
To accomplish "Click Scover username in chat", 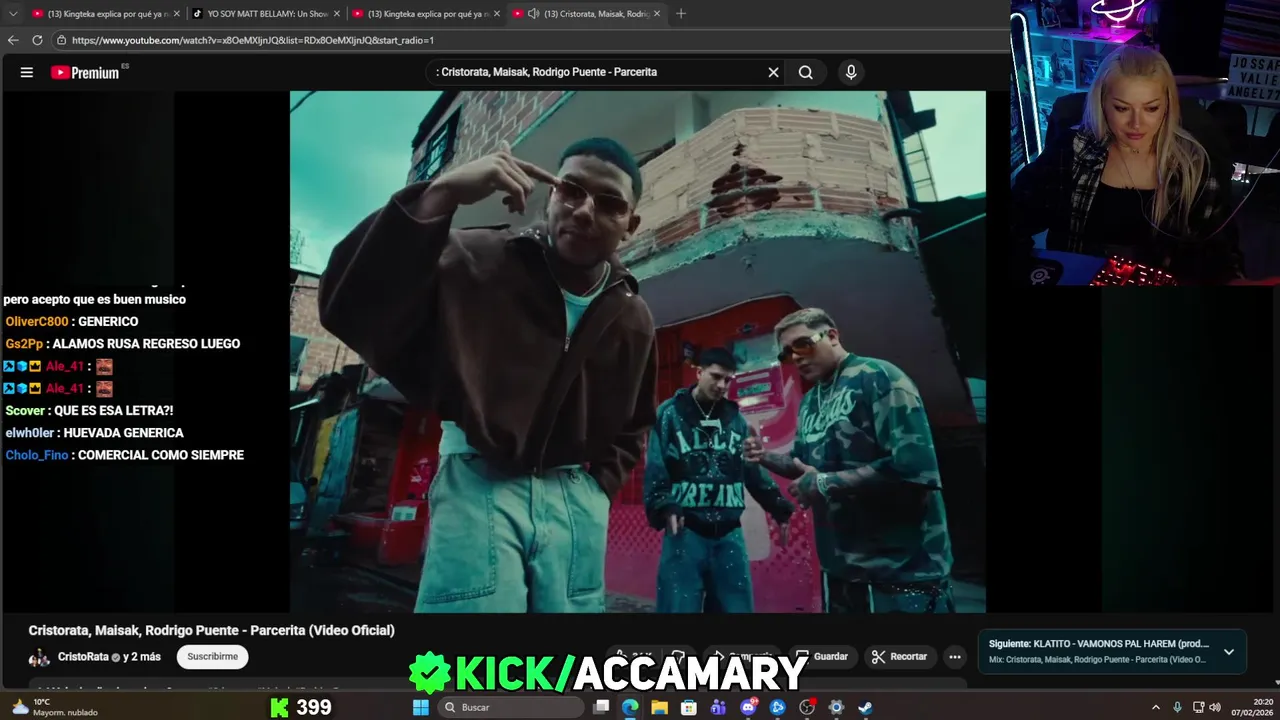I will coord(25,411).
